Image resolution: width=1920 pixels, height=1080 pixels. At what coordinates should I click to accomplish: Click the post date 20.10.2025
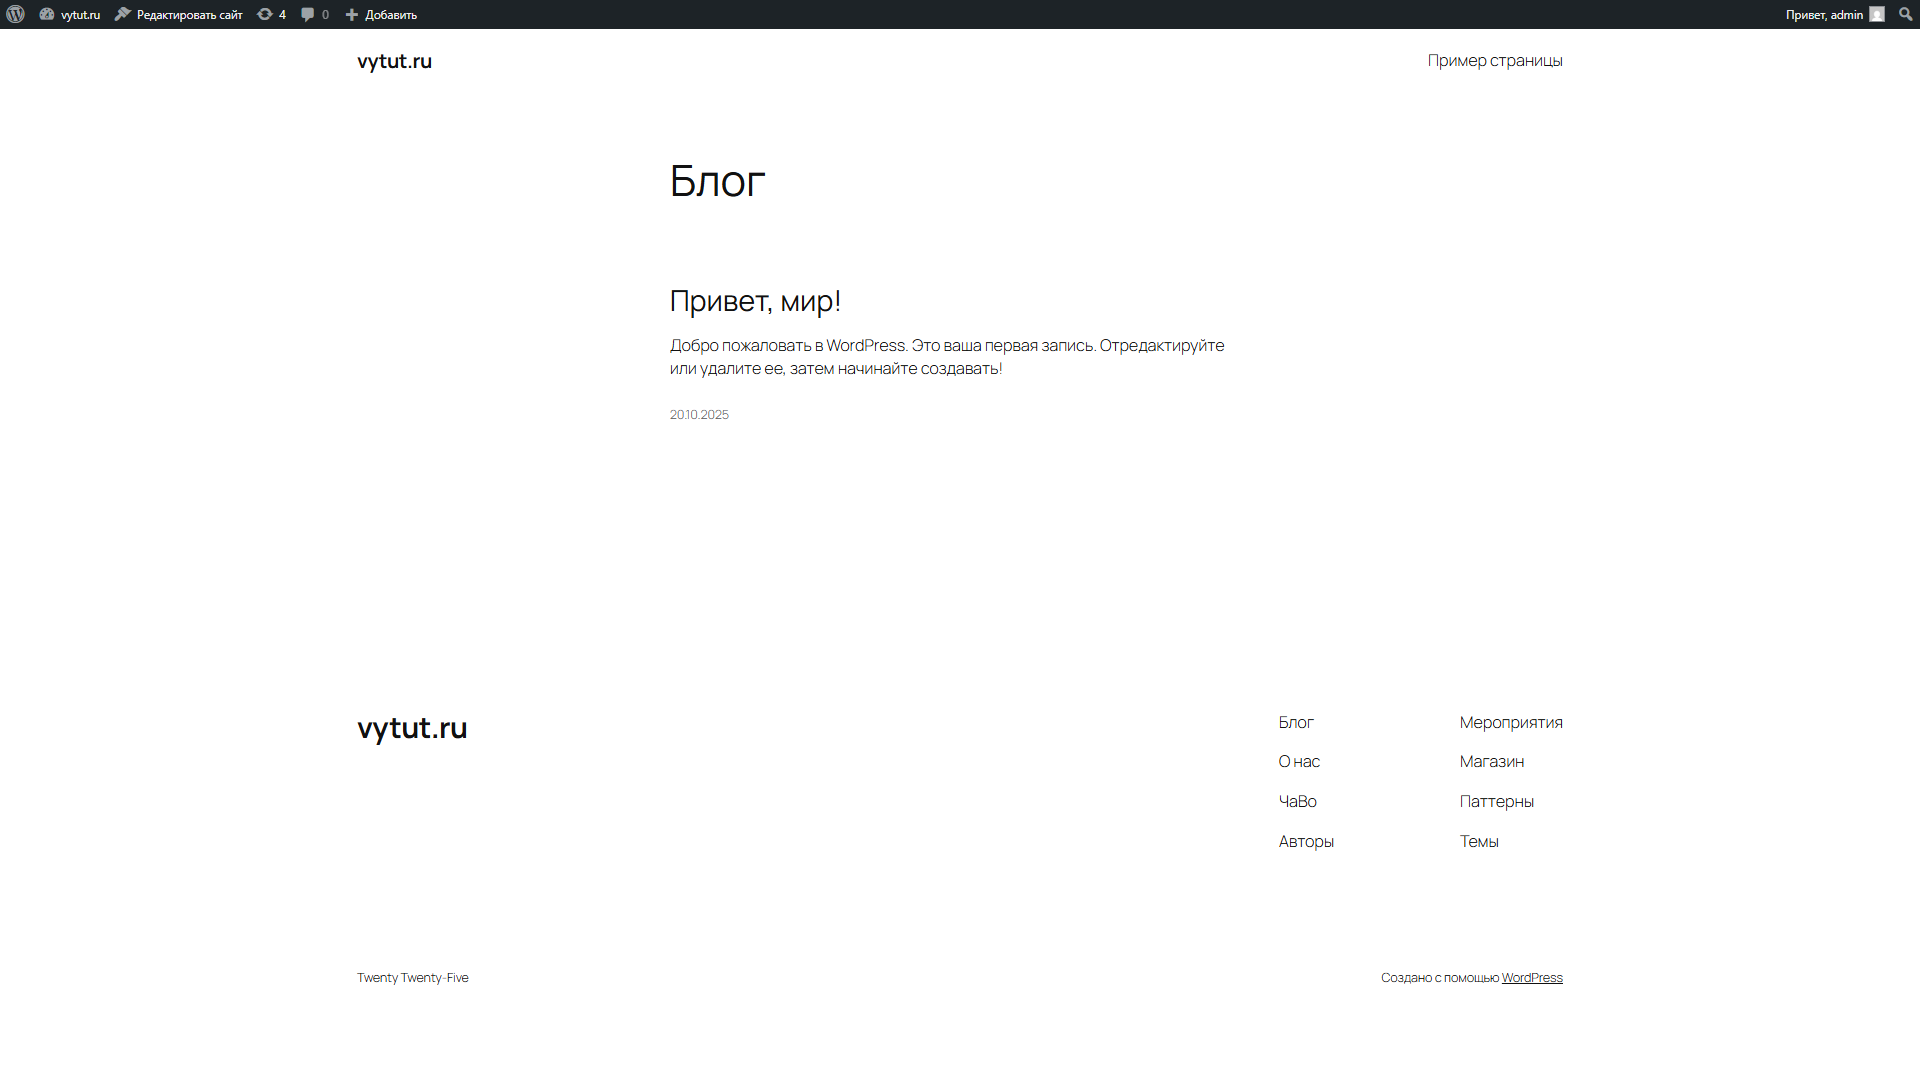click(699, 414)
